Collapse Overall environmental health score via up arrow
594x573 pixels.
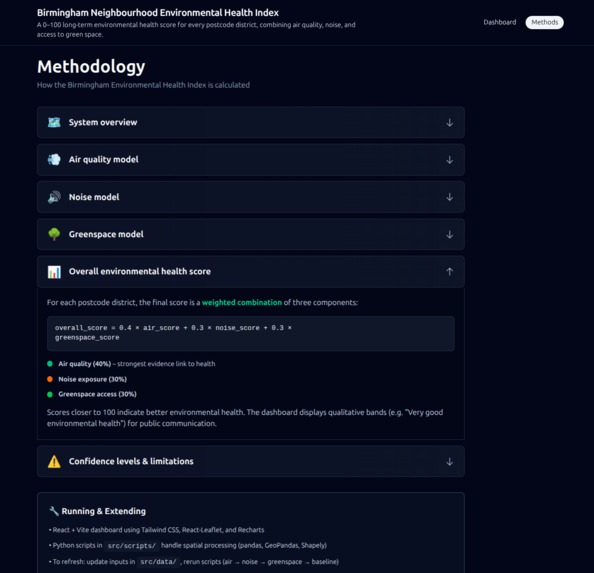pos(449,272)
